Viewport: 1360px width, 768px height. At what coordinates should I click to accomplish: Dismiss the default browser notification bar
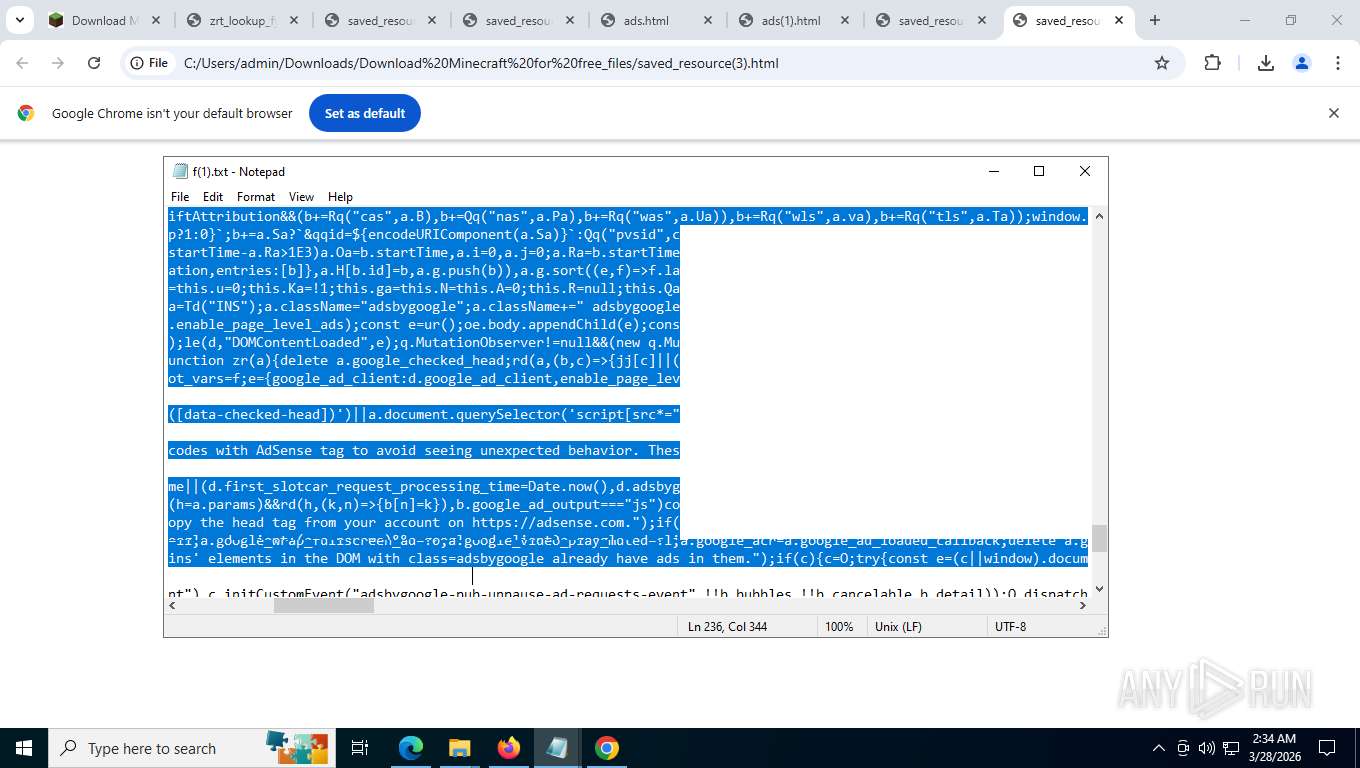1333,113
